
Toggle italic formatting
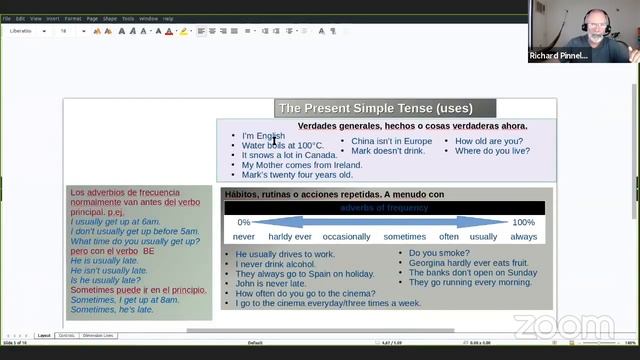tap(133, 31)
